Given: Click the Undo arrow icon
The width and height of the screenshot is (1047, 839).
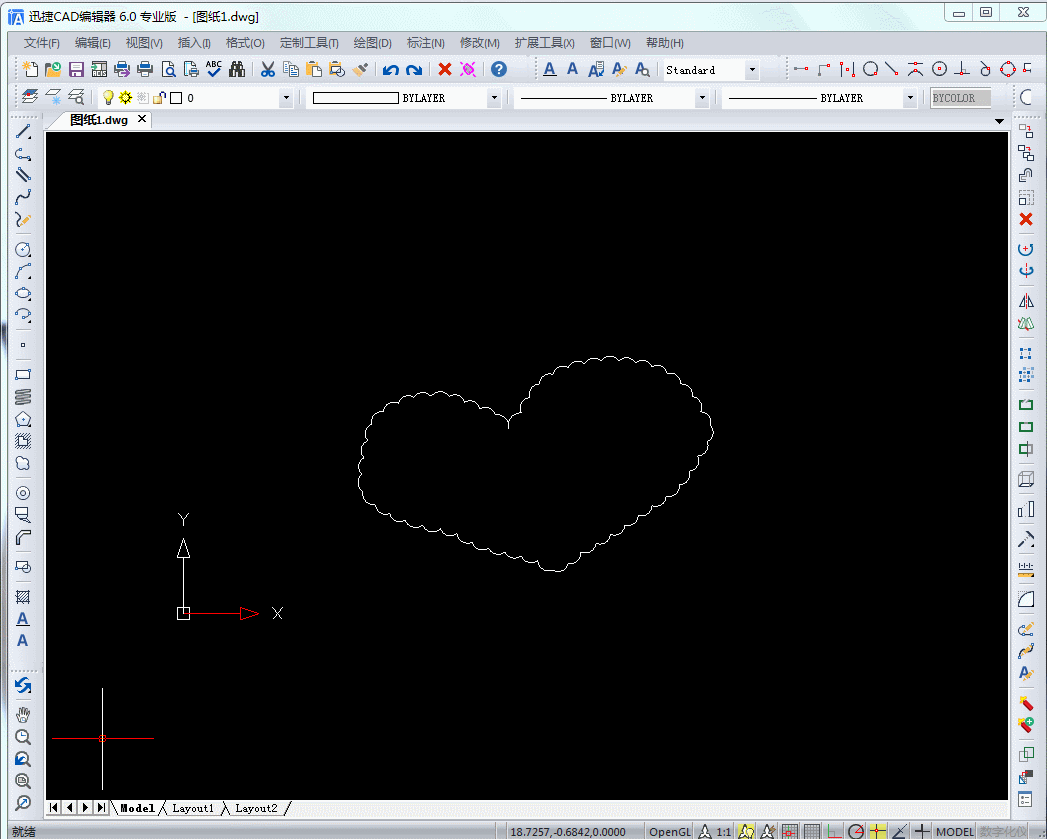Looking at the screenshot, I should [391, 69].
